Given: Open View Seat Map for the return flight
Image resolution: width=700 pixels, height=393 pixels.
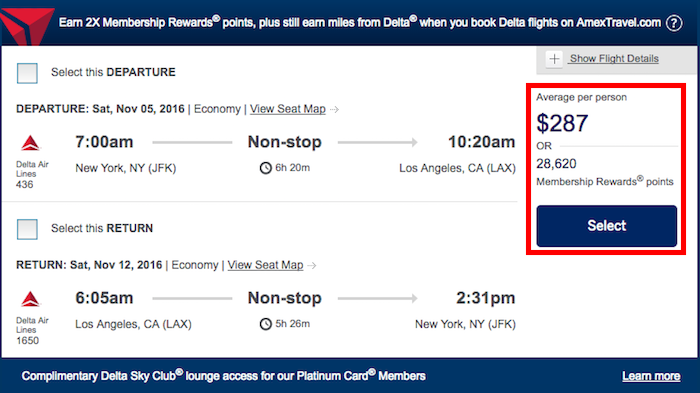Looking at the screenshot, I should pos(265,265).
